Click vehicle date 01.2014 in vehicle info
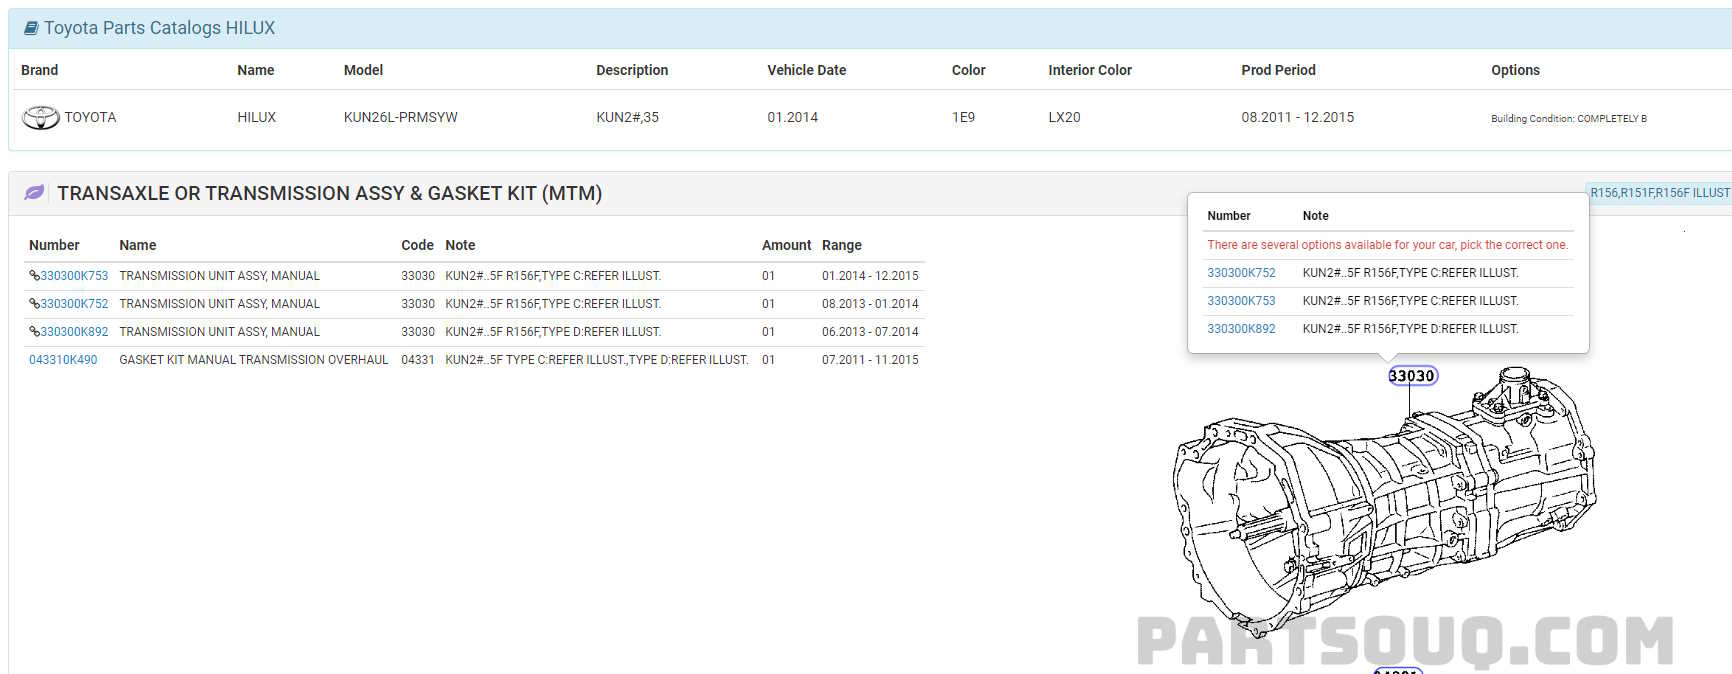Screen dimensions: 1732x674 tap(792, 117)
